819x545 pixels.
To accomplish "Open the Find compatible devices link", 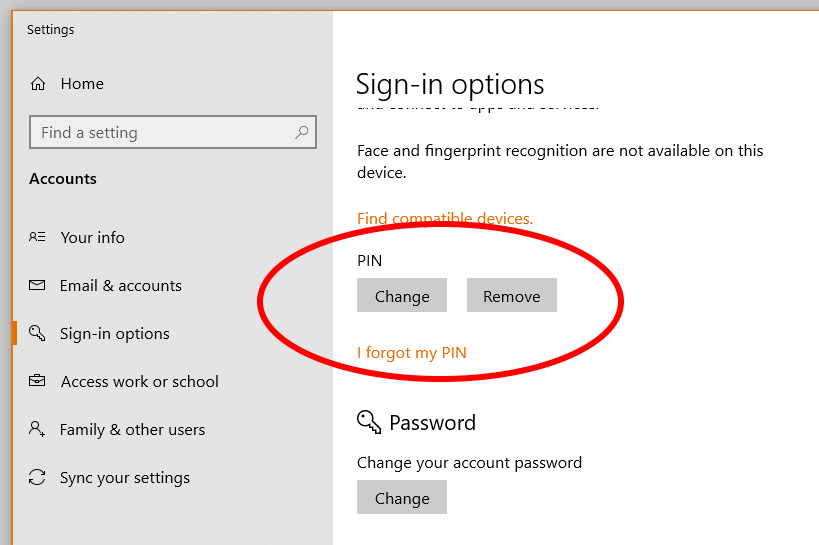I will coord(445,218).
